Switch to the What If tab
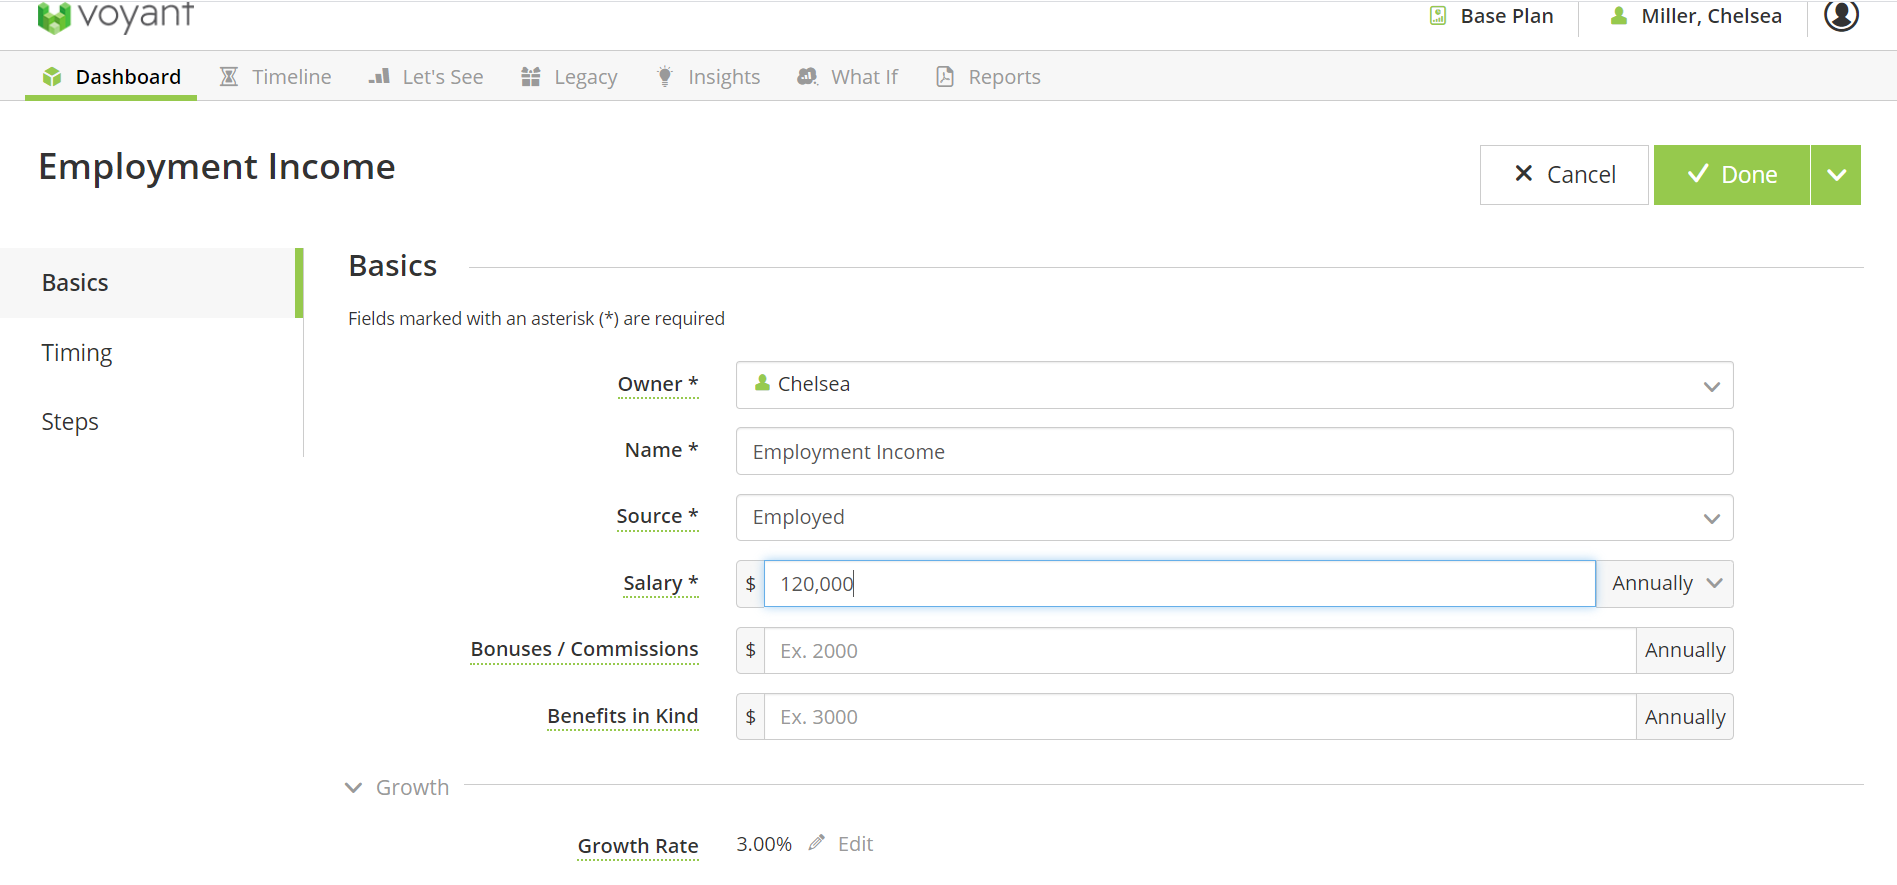This screenshot has height=885, width=1897. click(847, 77)
